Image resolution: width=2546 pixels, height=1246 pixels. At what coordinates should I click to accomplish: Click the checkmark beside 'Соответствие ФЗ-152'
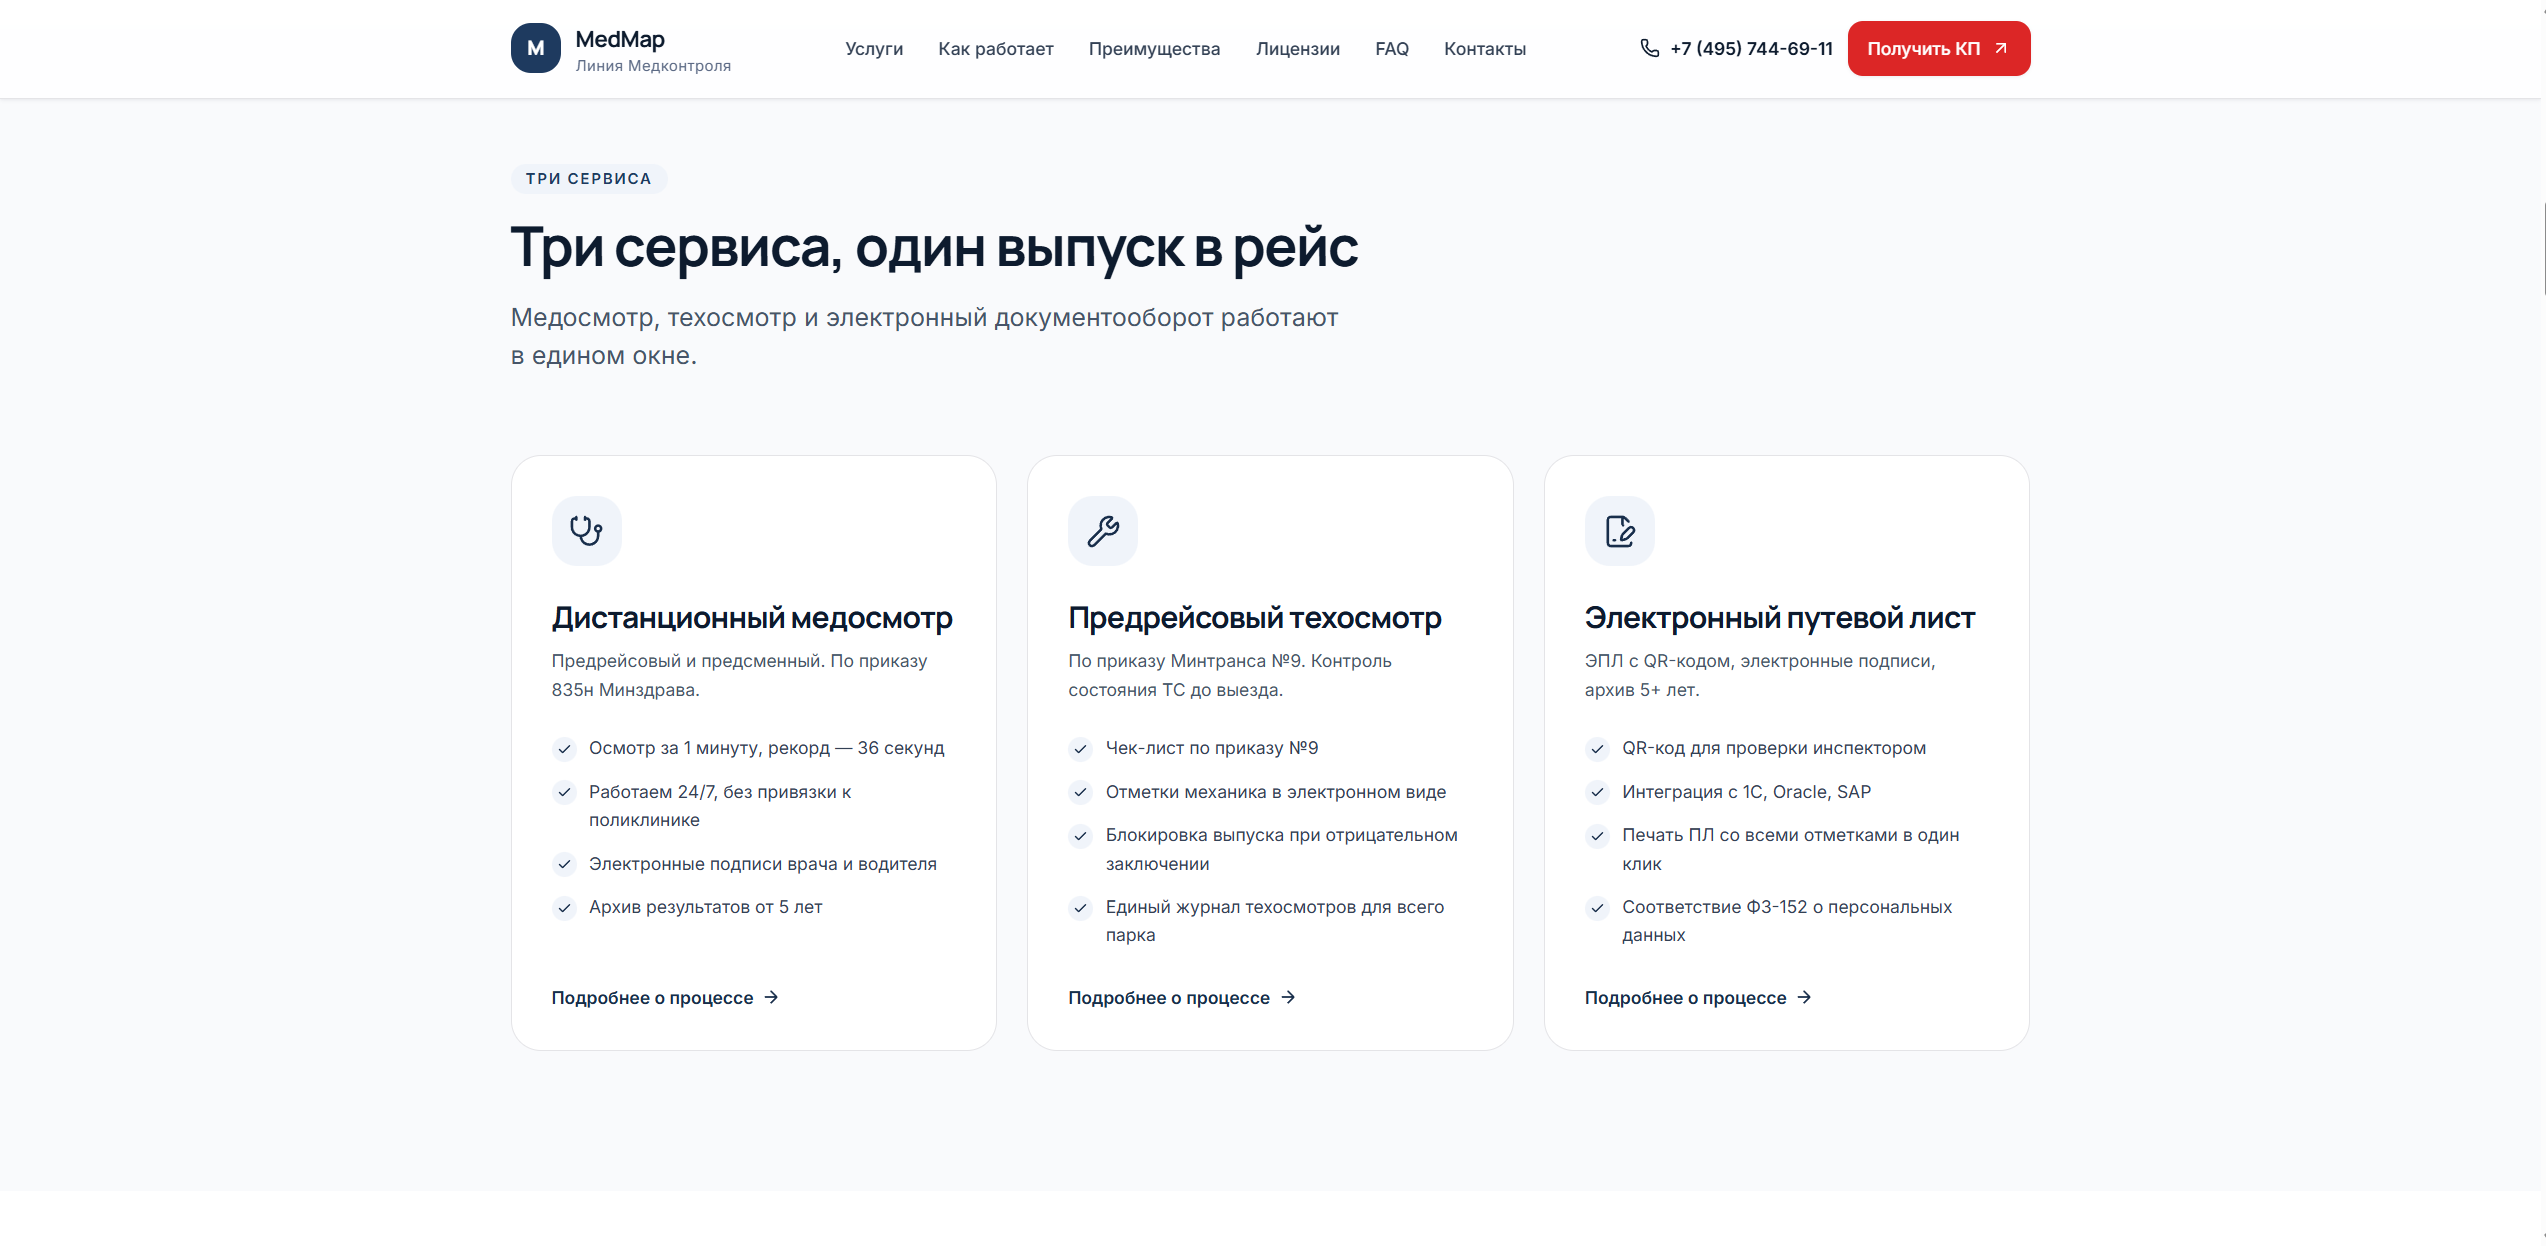[1597, 908]
